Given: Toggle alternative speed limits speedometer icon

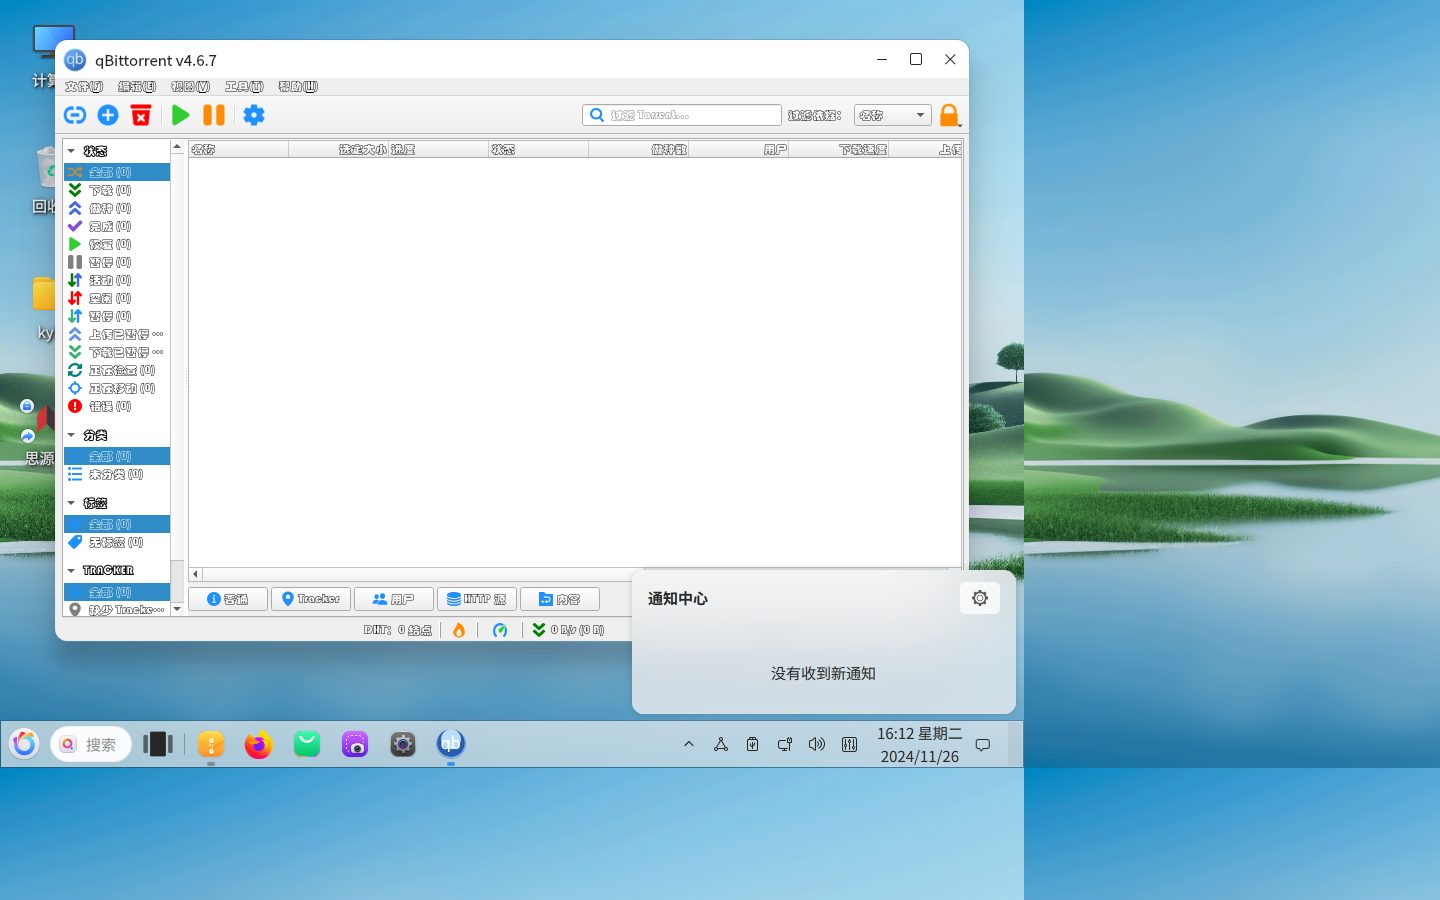Looking at the screenshot, I should click(x=500, y=630).
